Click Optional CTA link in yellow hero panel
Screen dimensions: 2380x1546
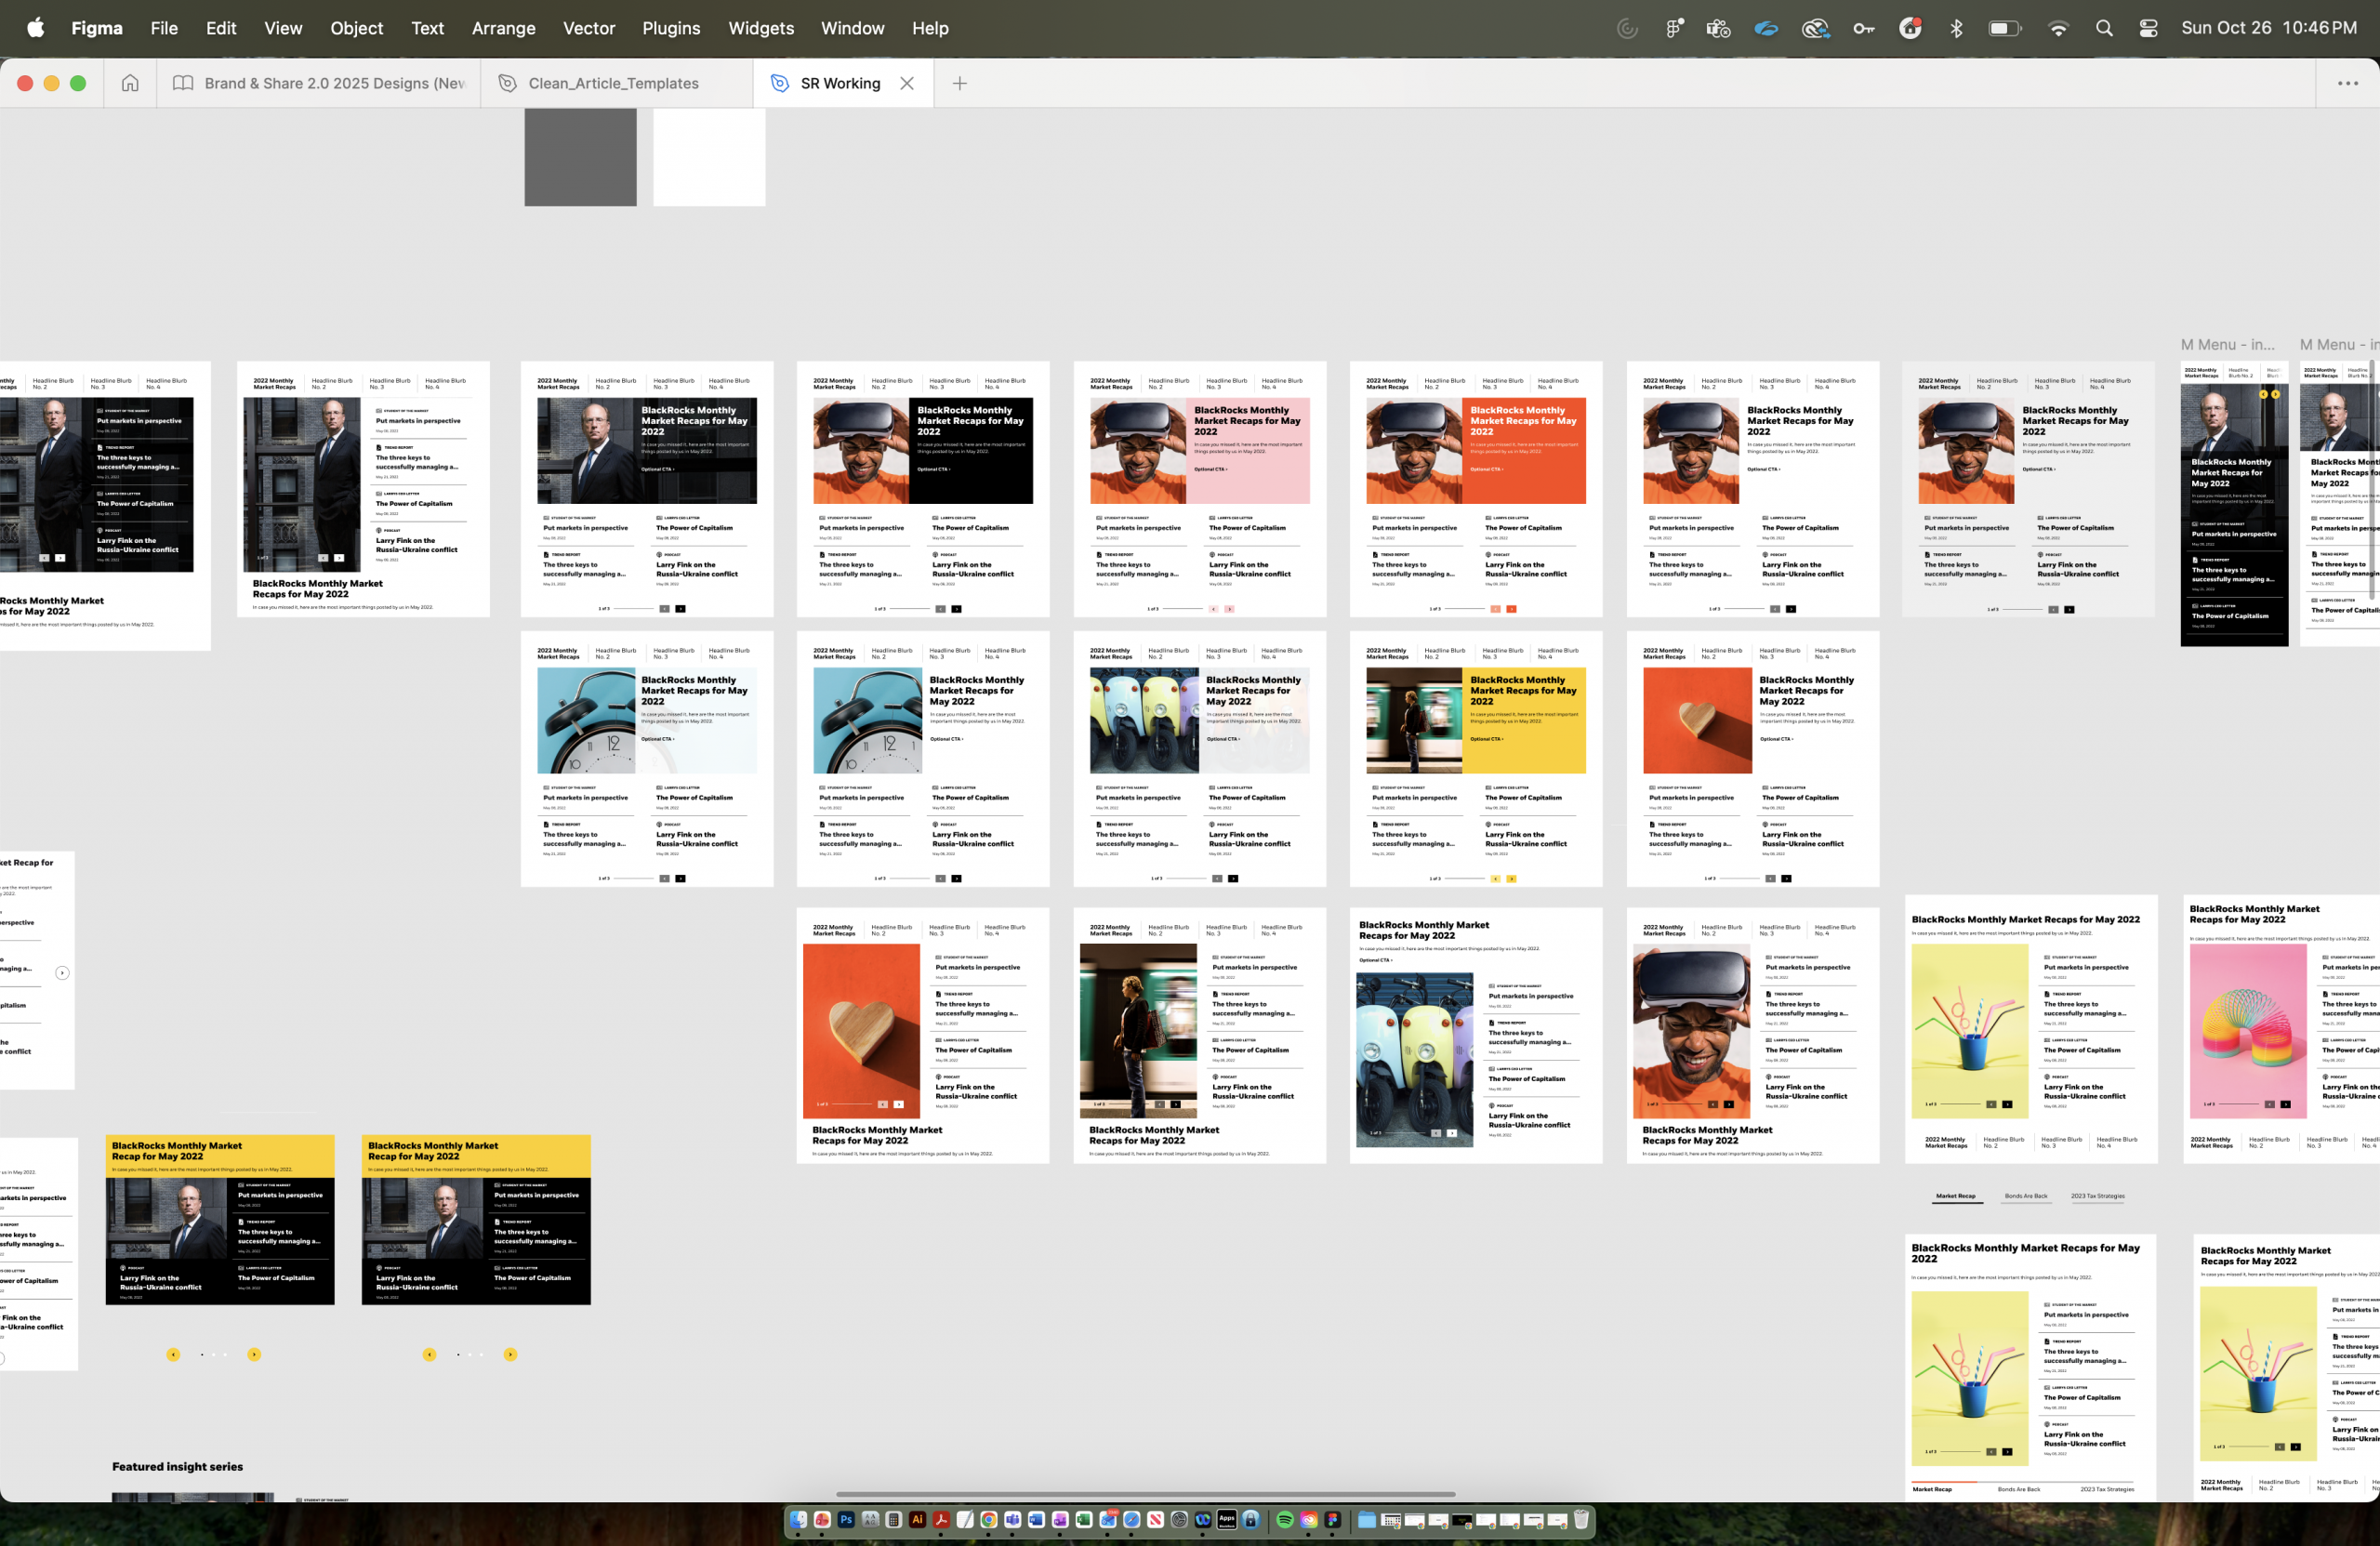tap(1487, 739)
